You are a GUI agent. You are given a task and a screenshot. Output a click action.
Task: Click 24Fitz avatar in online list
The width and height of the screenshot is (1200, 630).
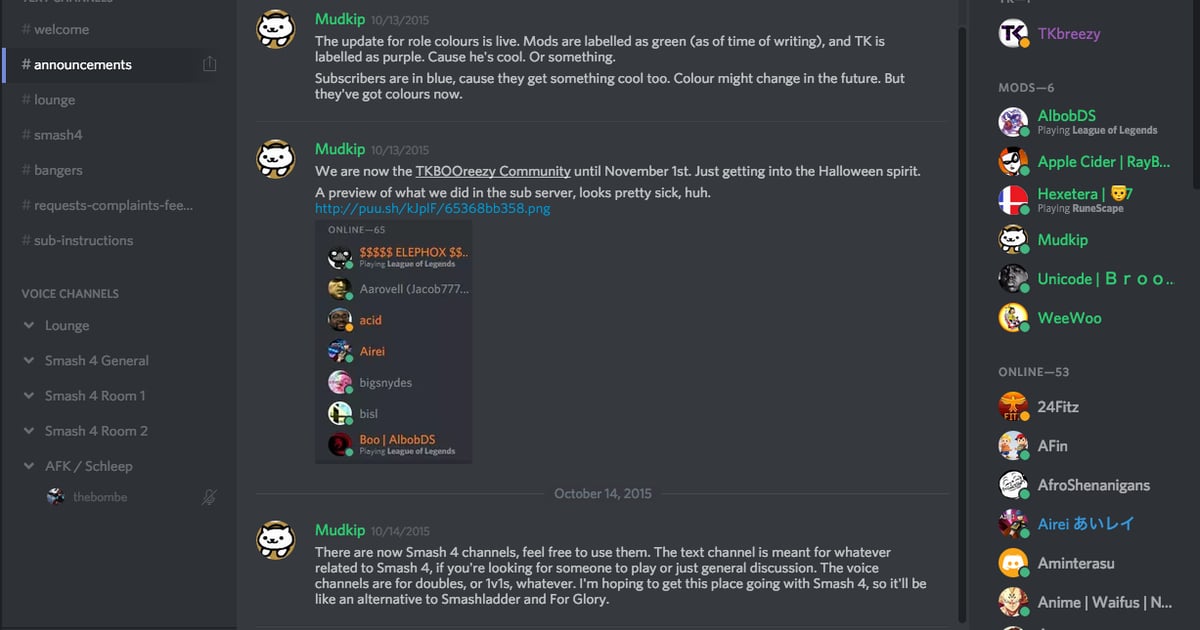(x=1013, y=407)
